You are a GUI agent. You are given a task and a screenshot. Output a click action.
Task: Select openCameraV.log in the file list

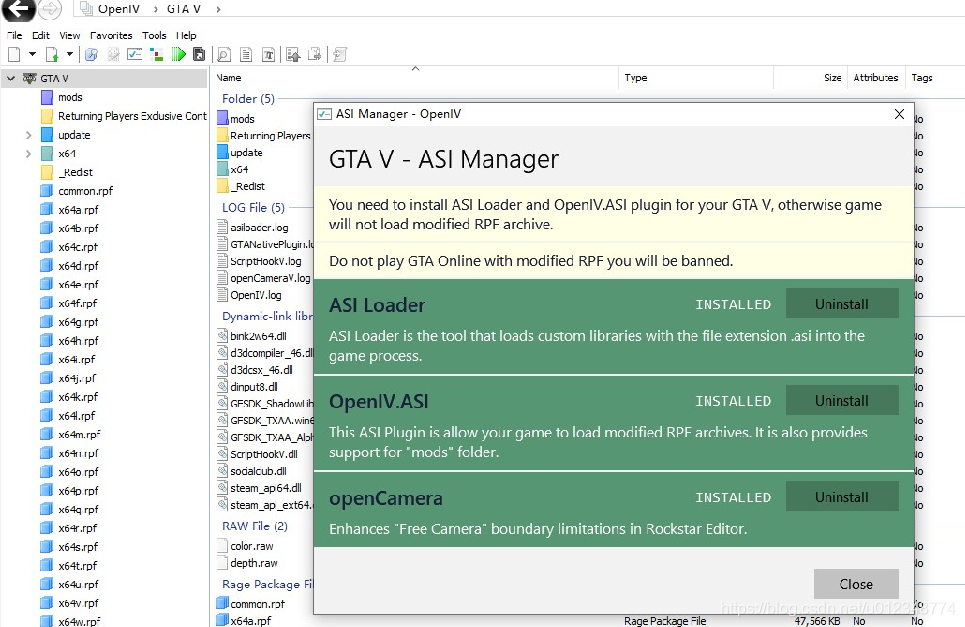click(264, 278)
